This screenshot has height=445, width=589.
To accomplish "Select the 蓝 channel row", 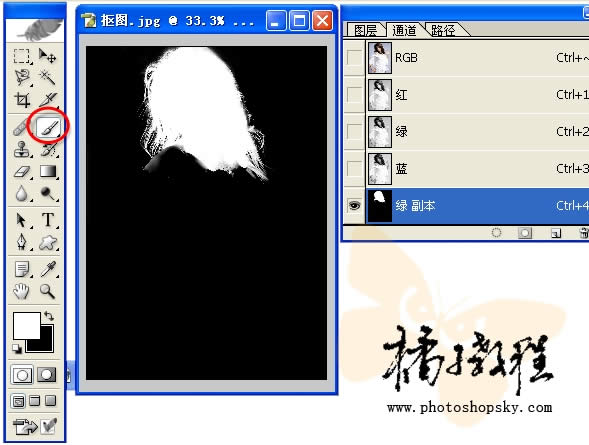I will click(477, 168).
